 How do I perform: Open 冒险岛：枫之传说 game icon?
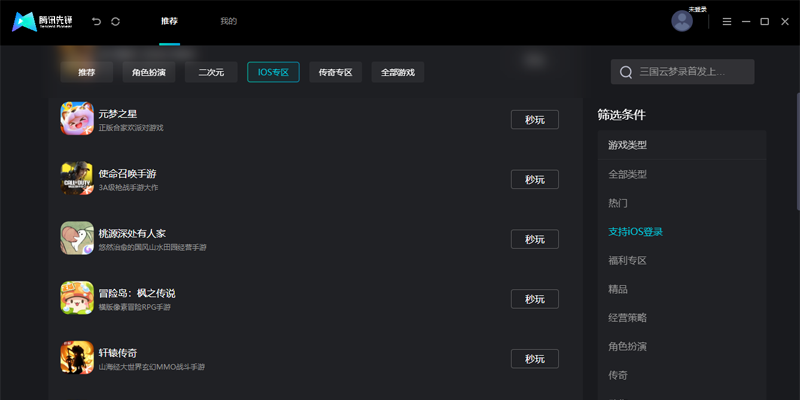(x=77, y=297)
